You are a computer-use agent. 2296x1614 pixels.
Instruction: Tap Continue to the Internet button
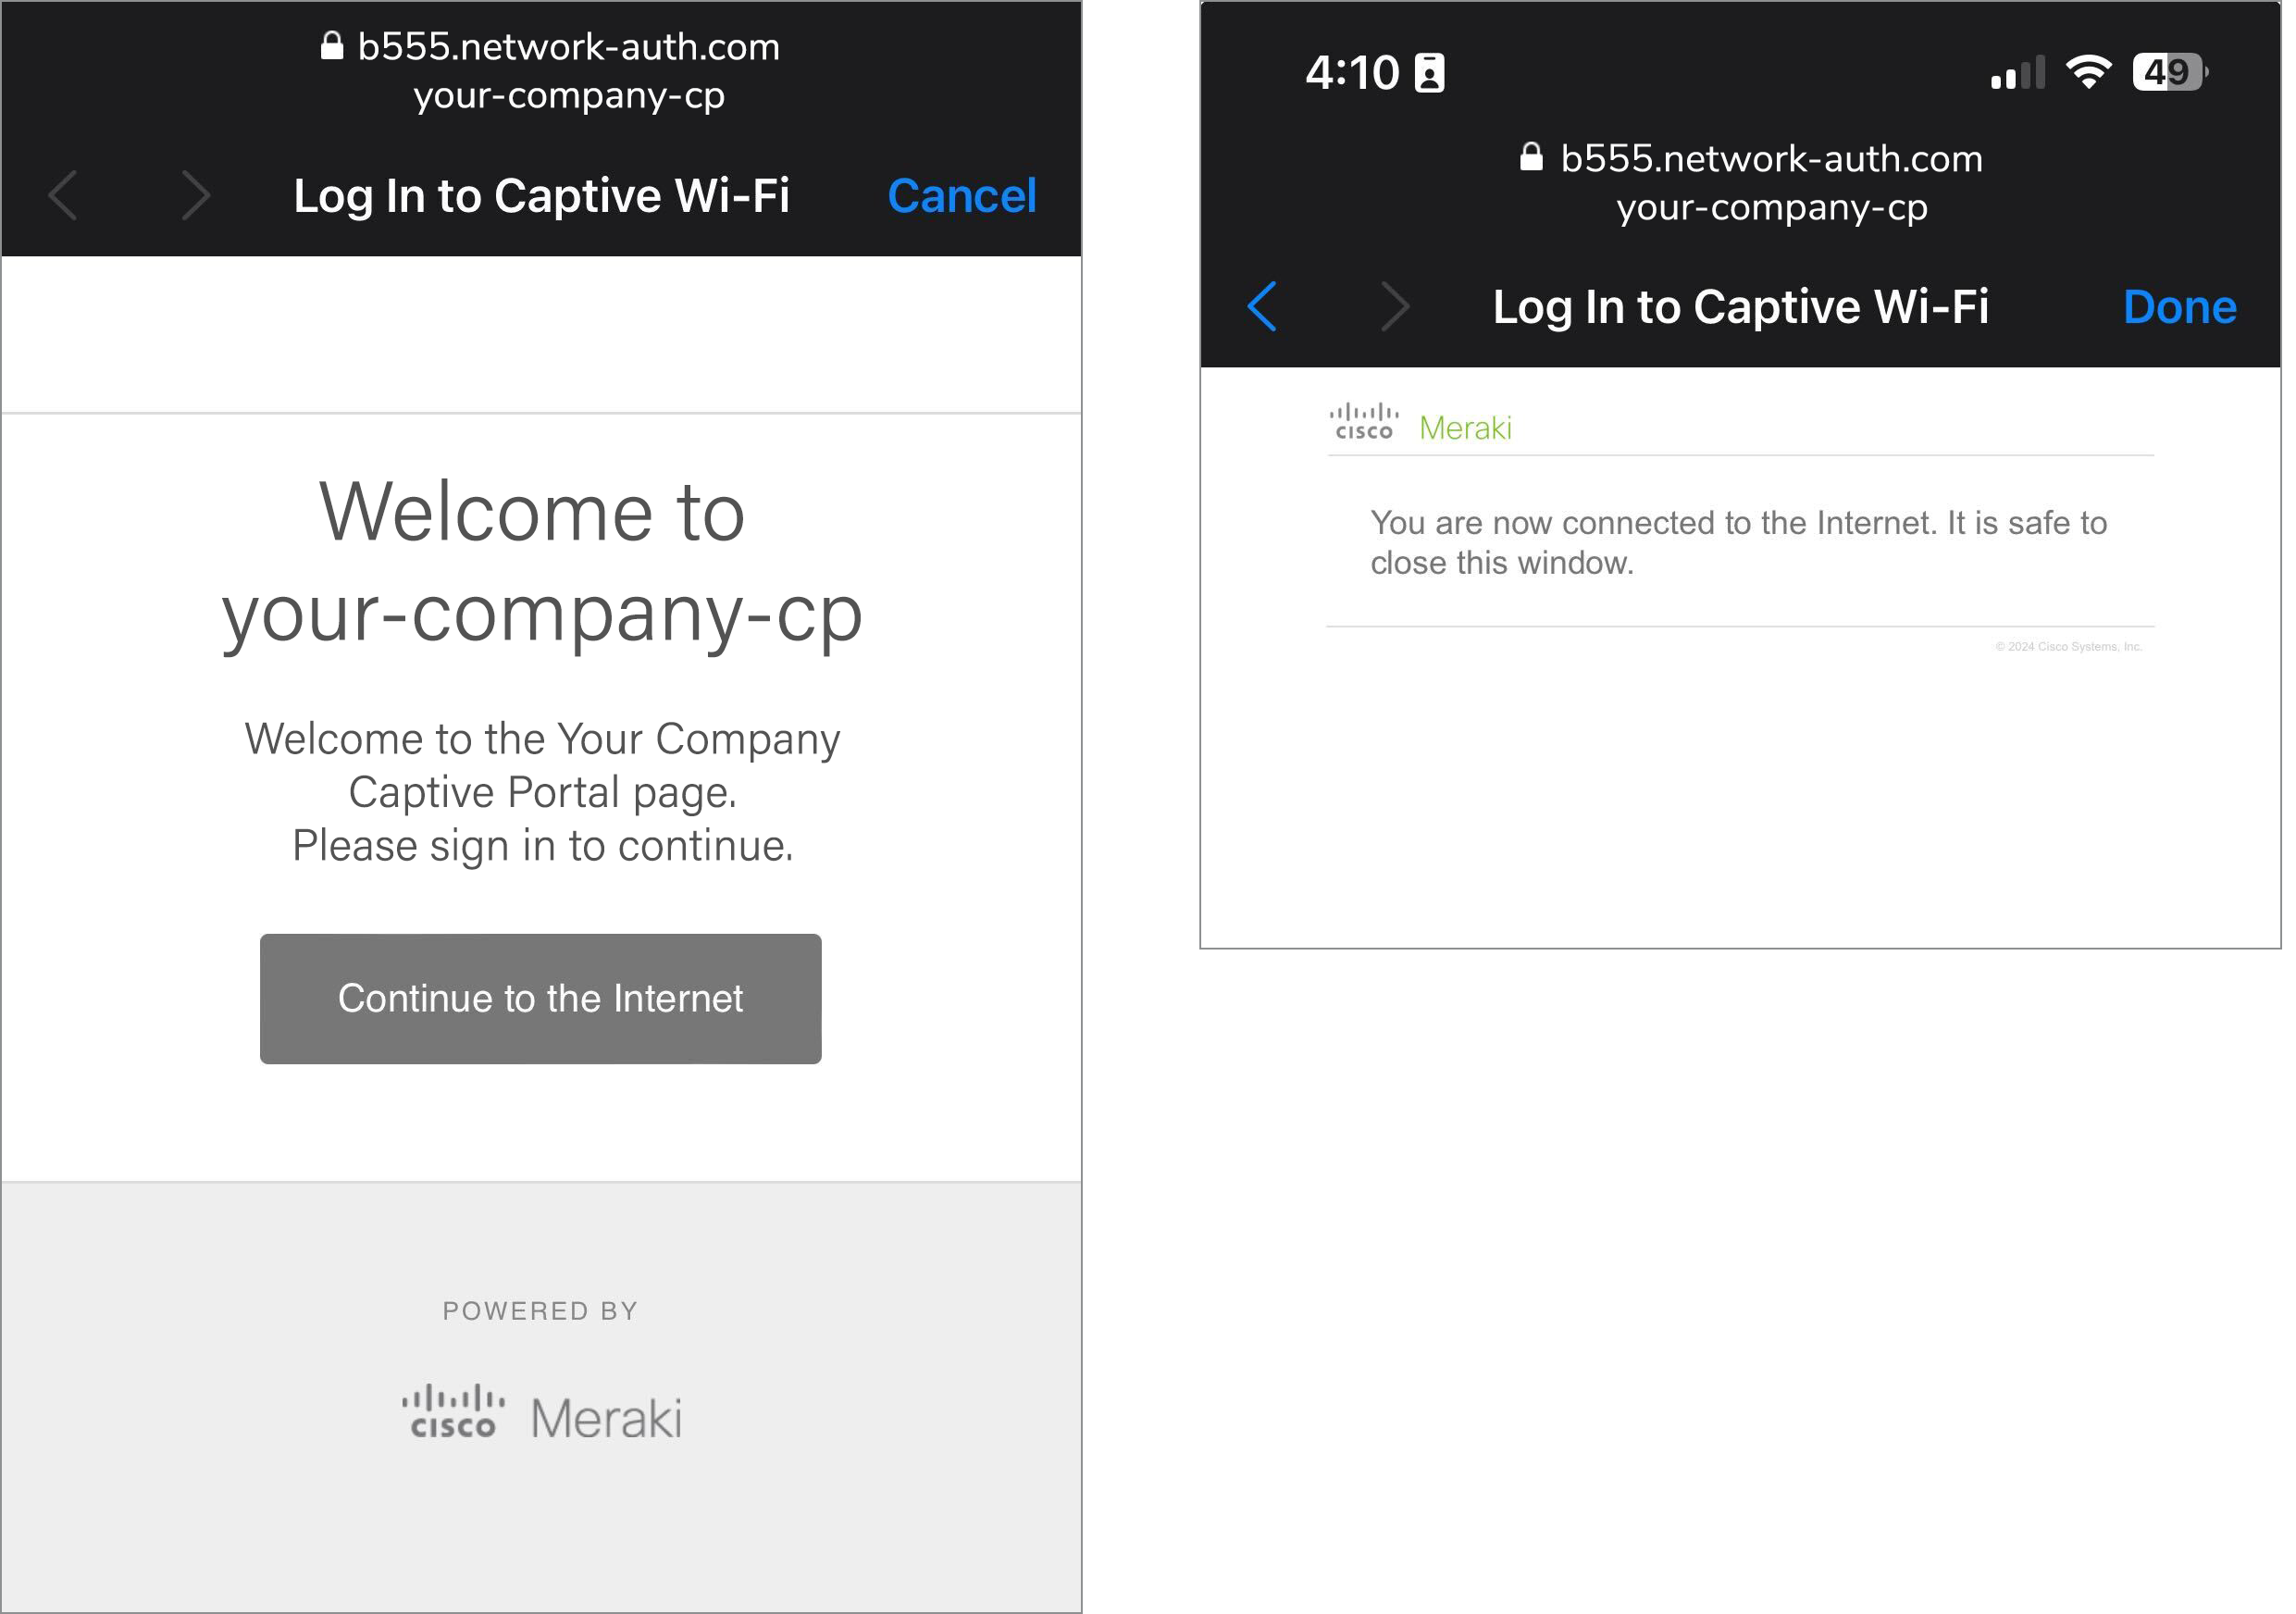coord(540,998)
